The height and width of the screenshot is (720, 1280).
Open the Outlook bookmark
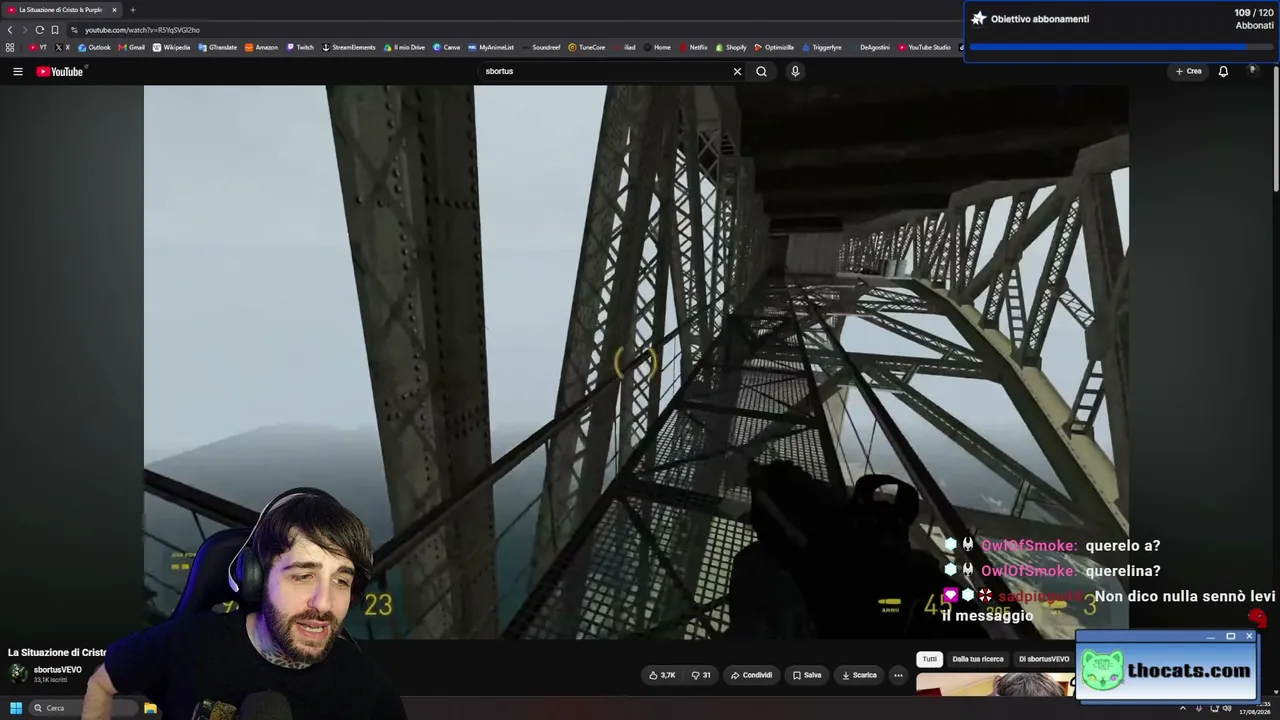(x=94, y=47)
